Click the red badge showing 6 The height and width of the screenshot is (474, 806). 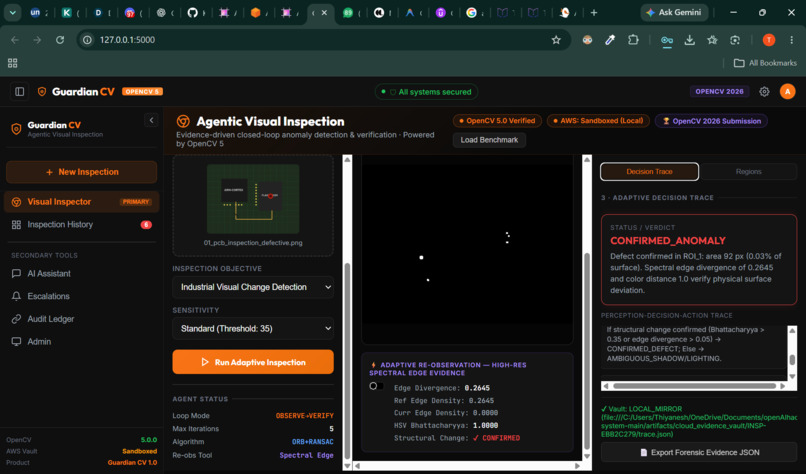[146, 225]
